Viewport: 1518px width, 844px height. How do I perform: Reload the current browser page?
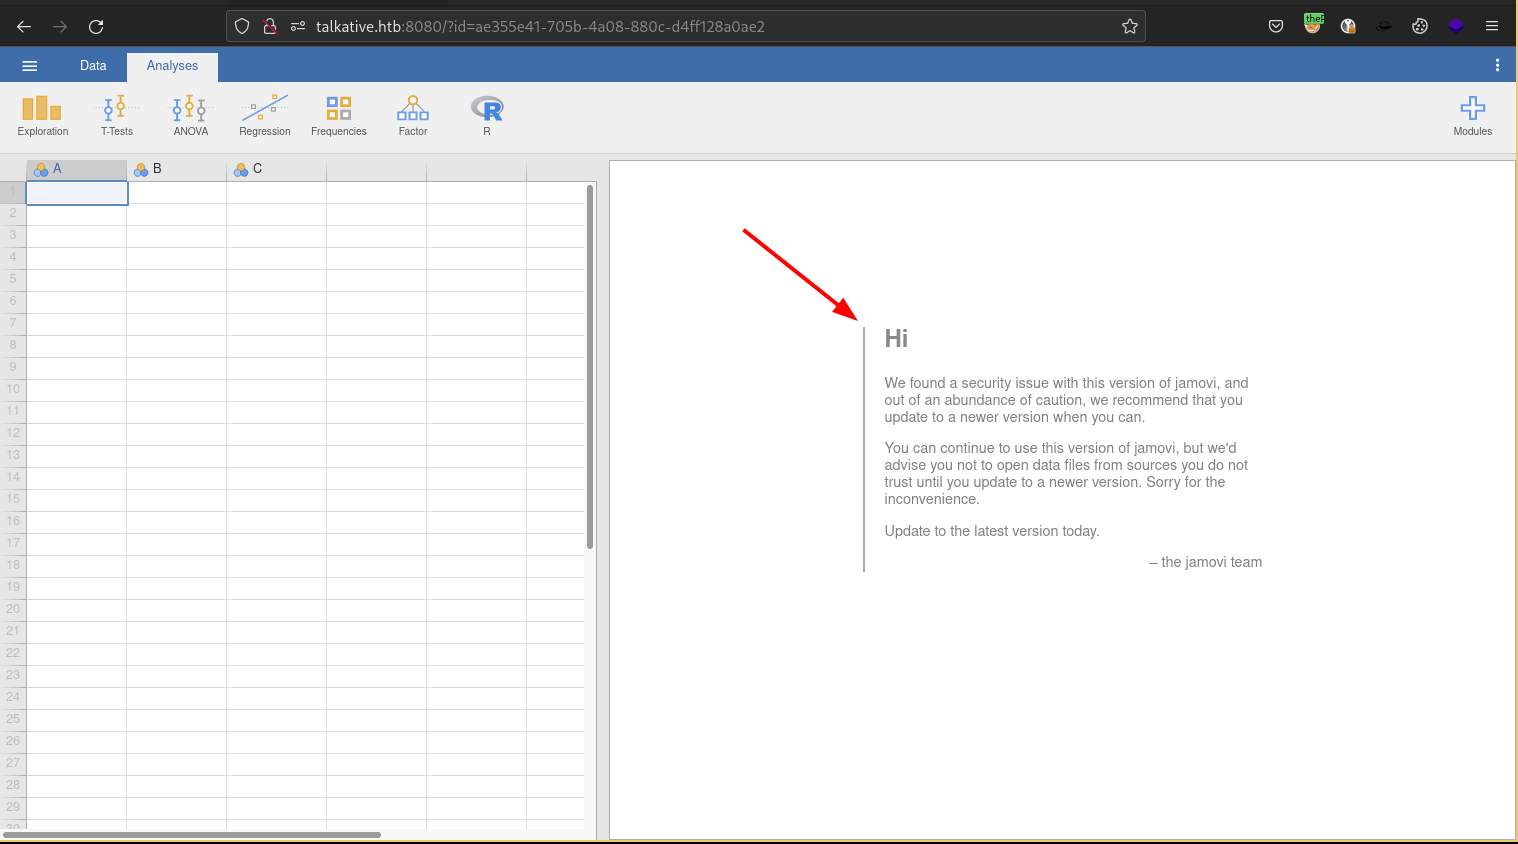[96, 27]
